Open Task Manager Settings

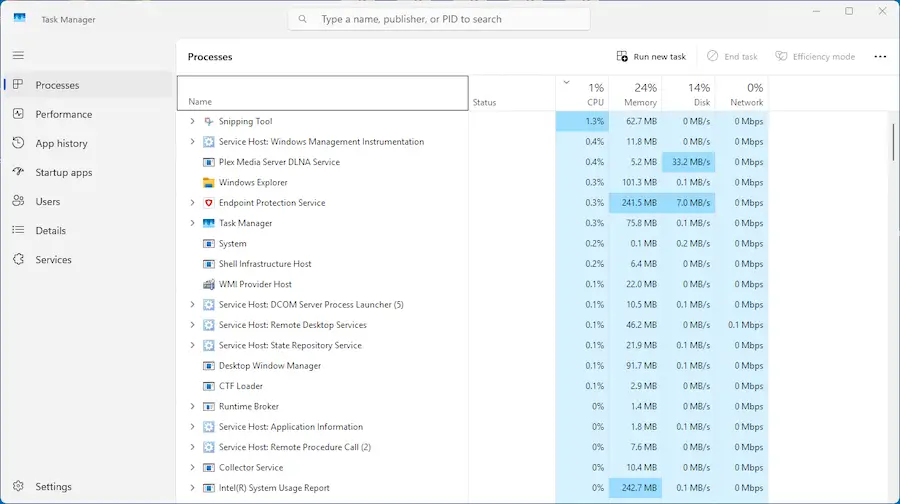(87, 486)
